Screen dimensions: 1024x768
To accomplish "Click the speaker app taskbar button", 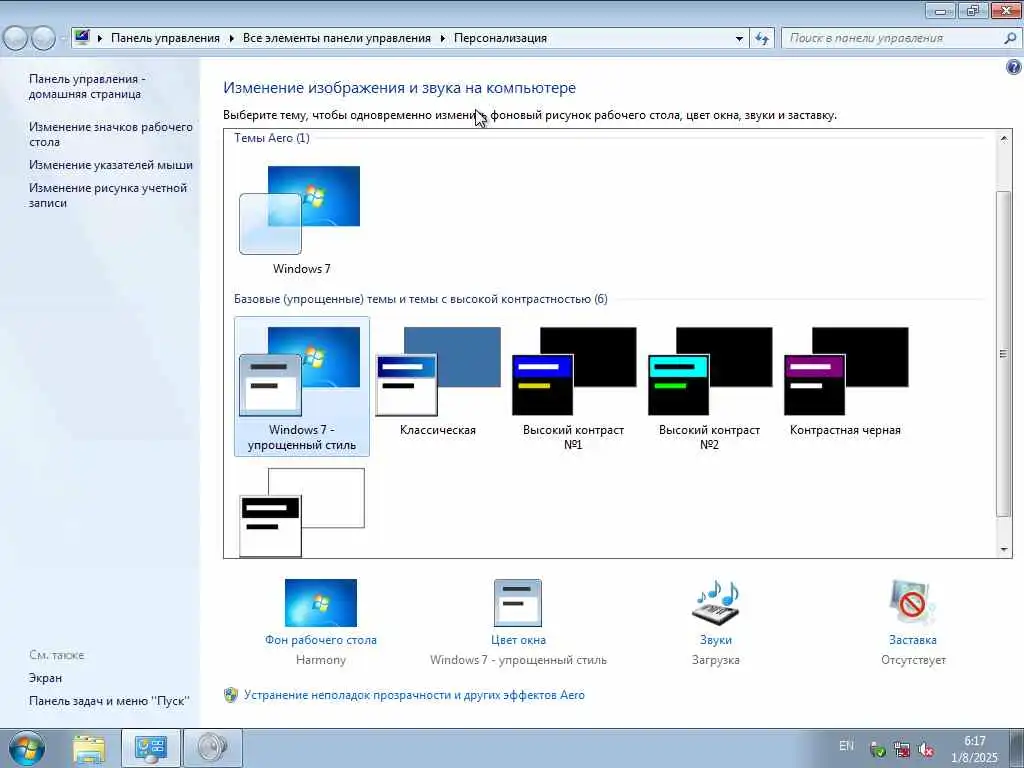I will click(x=212, y=748).
